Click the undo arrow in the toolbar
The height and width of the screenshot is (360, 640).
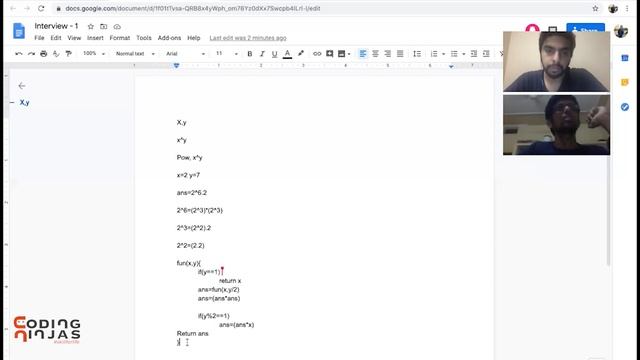coord(19,54)
